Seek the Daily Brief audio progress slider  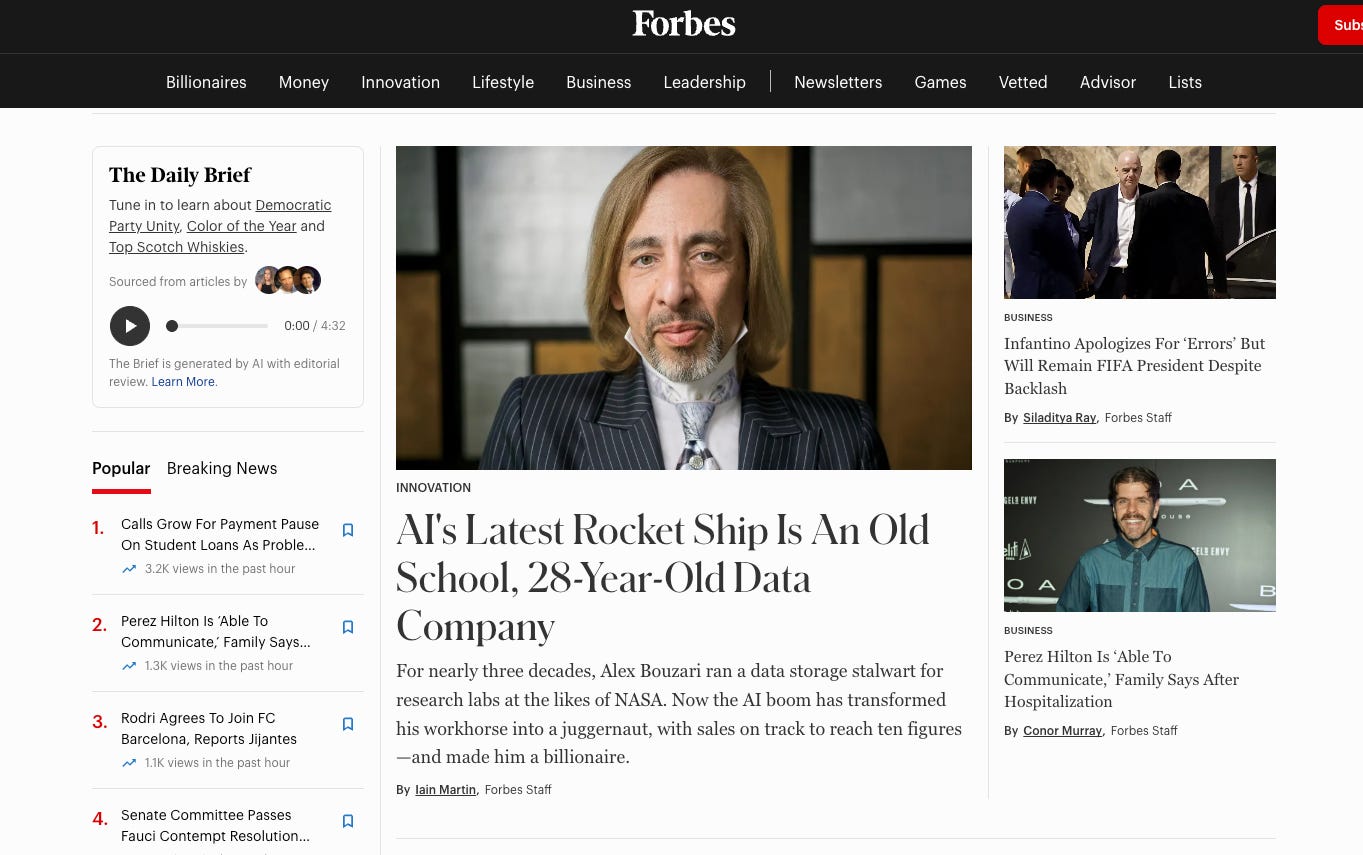point(217,326)
